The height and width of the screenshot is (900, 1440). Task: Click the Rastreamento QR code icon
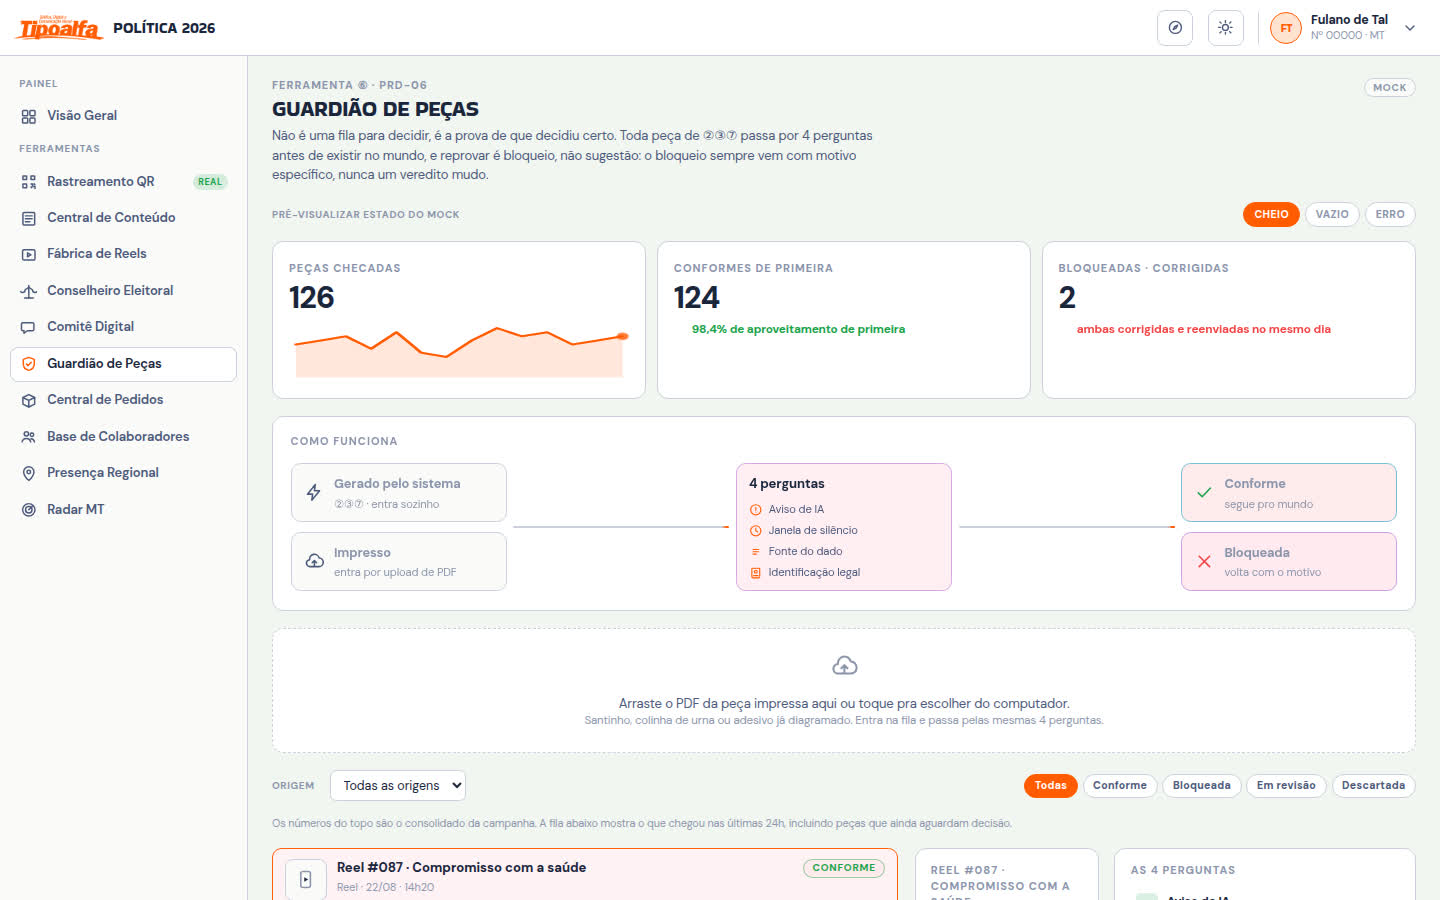pos(28,182)
